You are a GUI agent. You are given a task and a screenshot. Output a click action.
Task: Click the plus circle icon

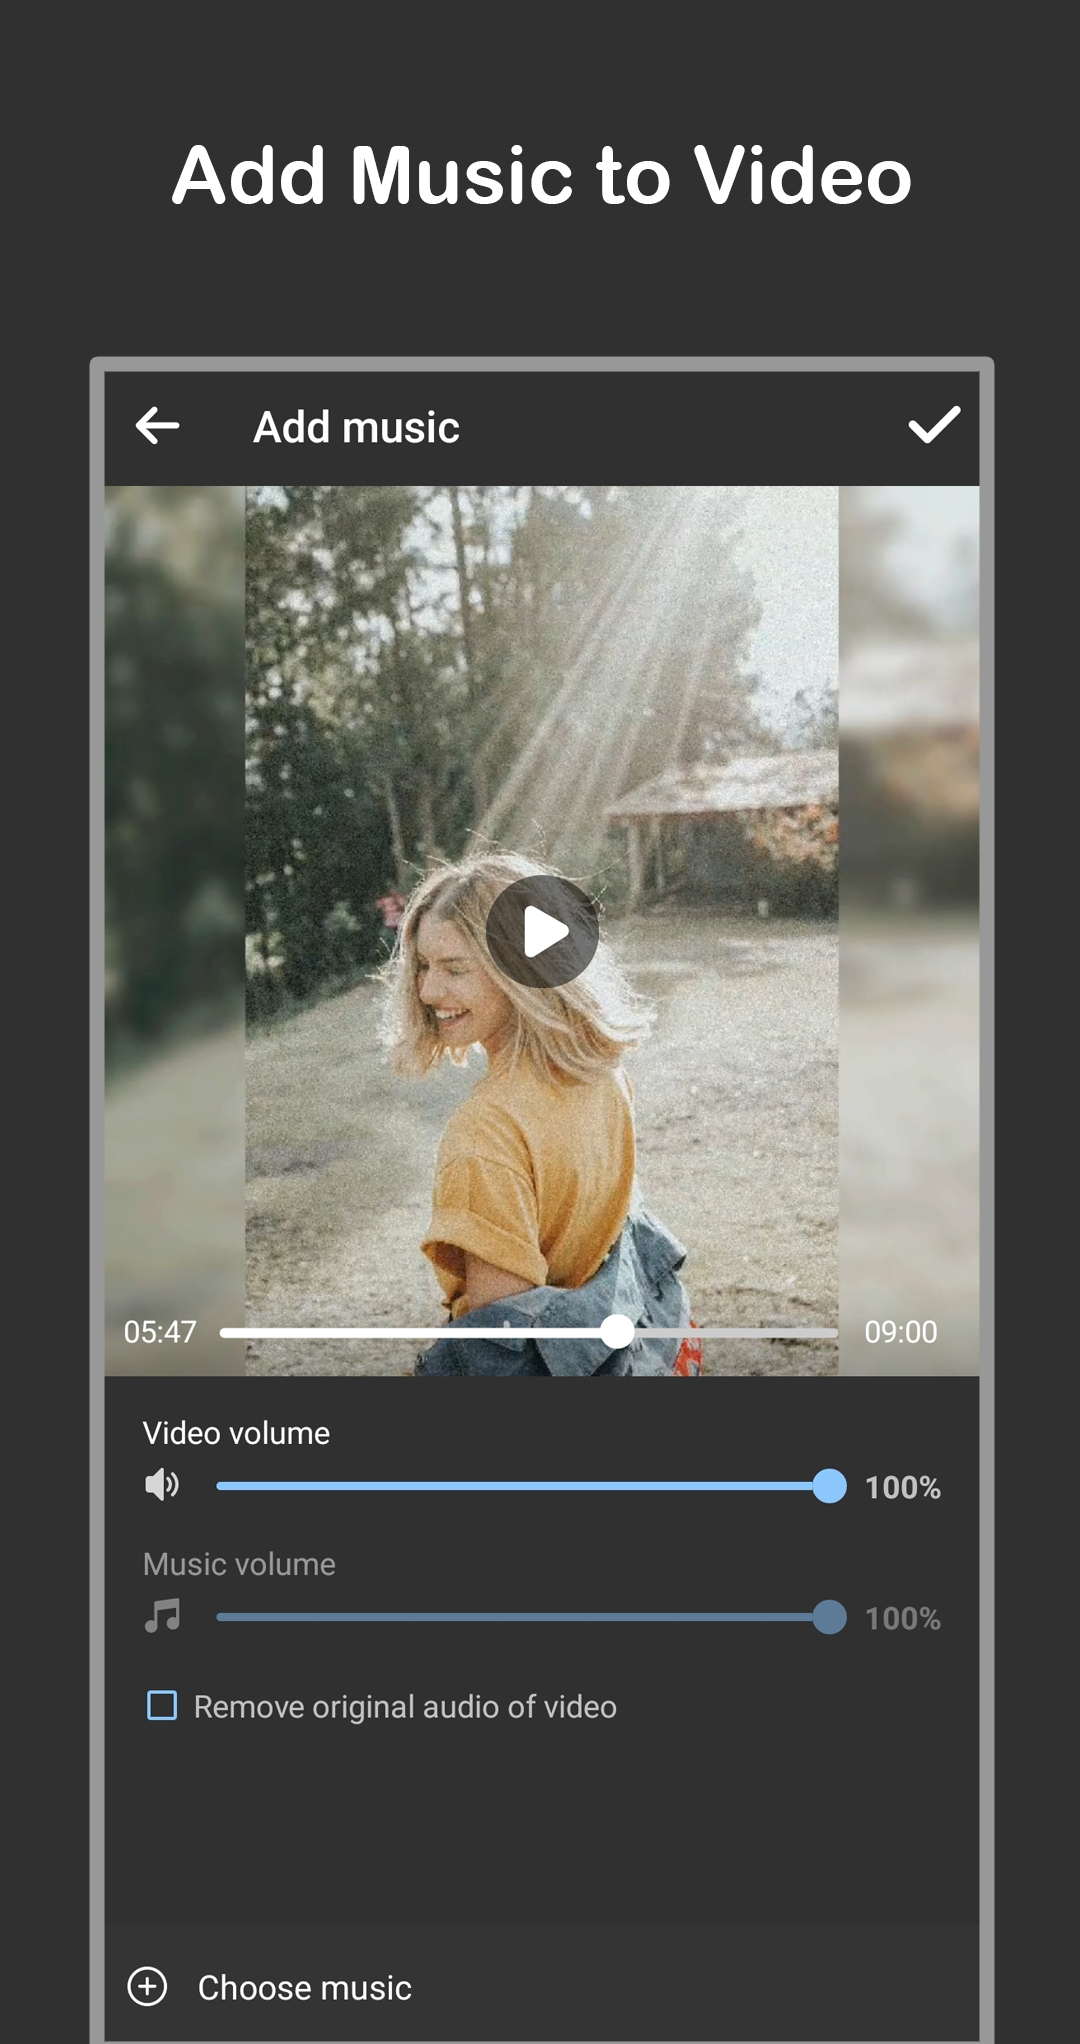pyautogui.click(x=148, y=1986)
